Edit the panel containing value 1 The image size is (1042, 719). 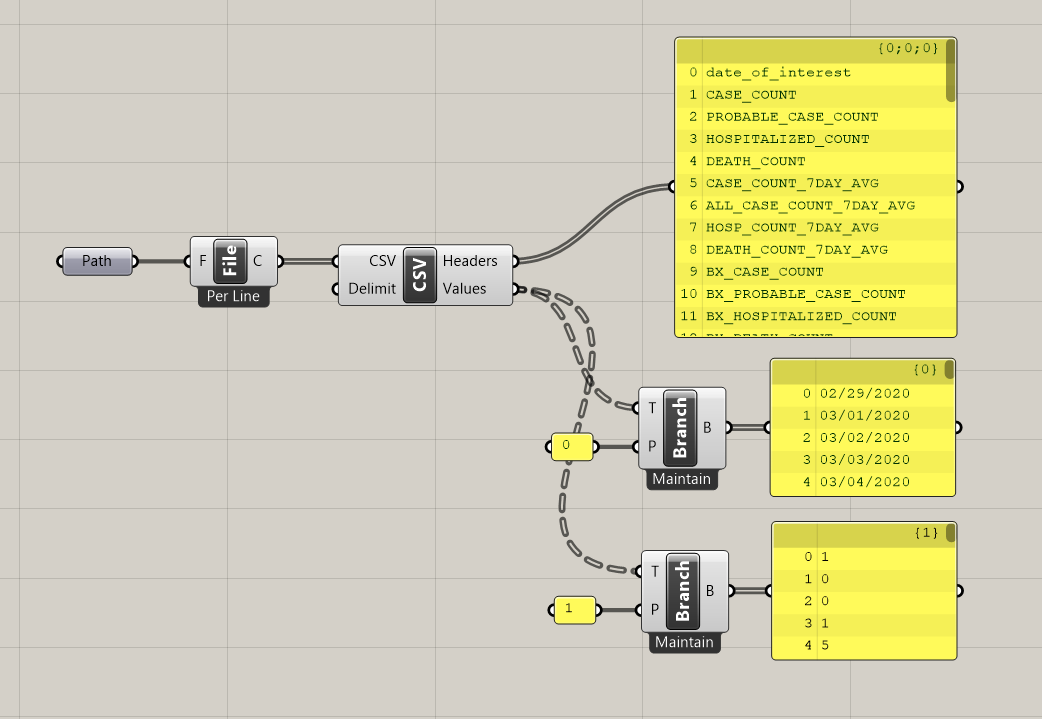(x=574, y=610)
